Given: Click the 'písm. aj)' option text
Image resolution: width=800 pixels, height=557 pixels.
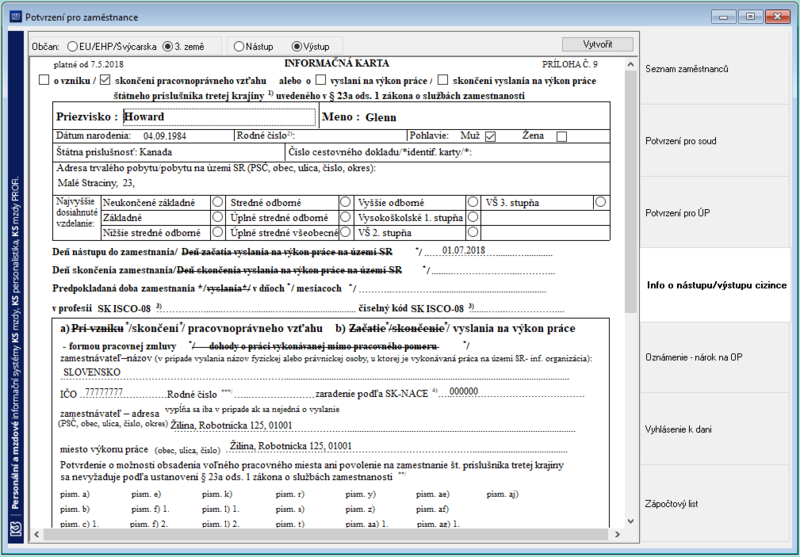Looking at the screenshot, I should click(503, 494).
